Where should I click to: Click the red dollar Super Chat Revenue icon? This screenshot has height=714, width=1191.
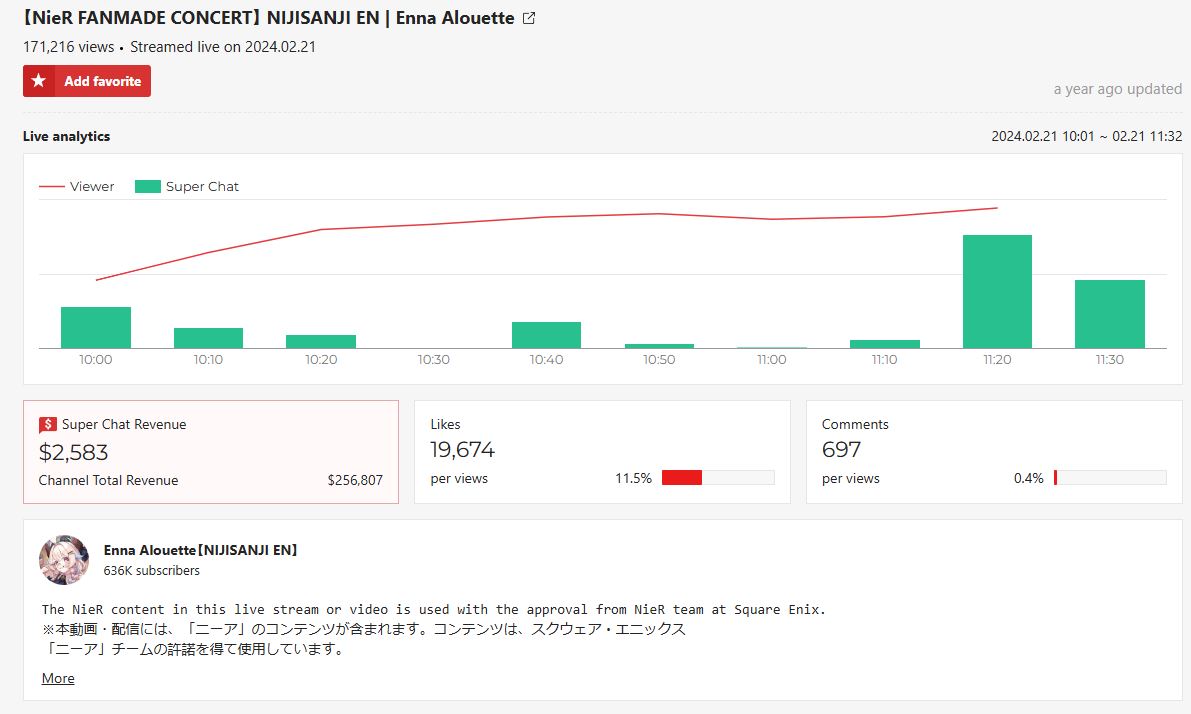click(x=48, y=425)
